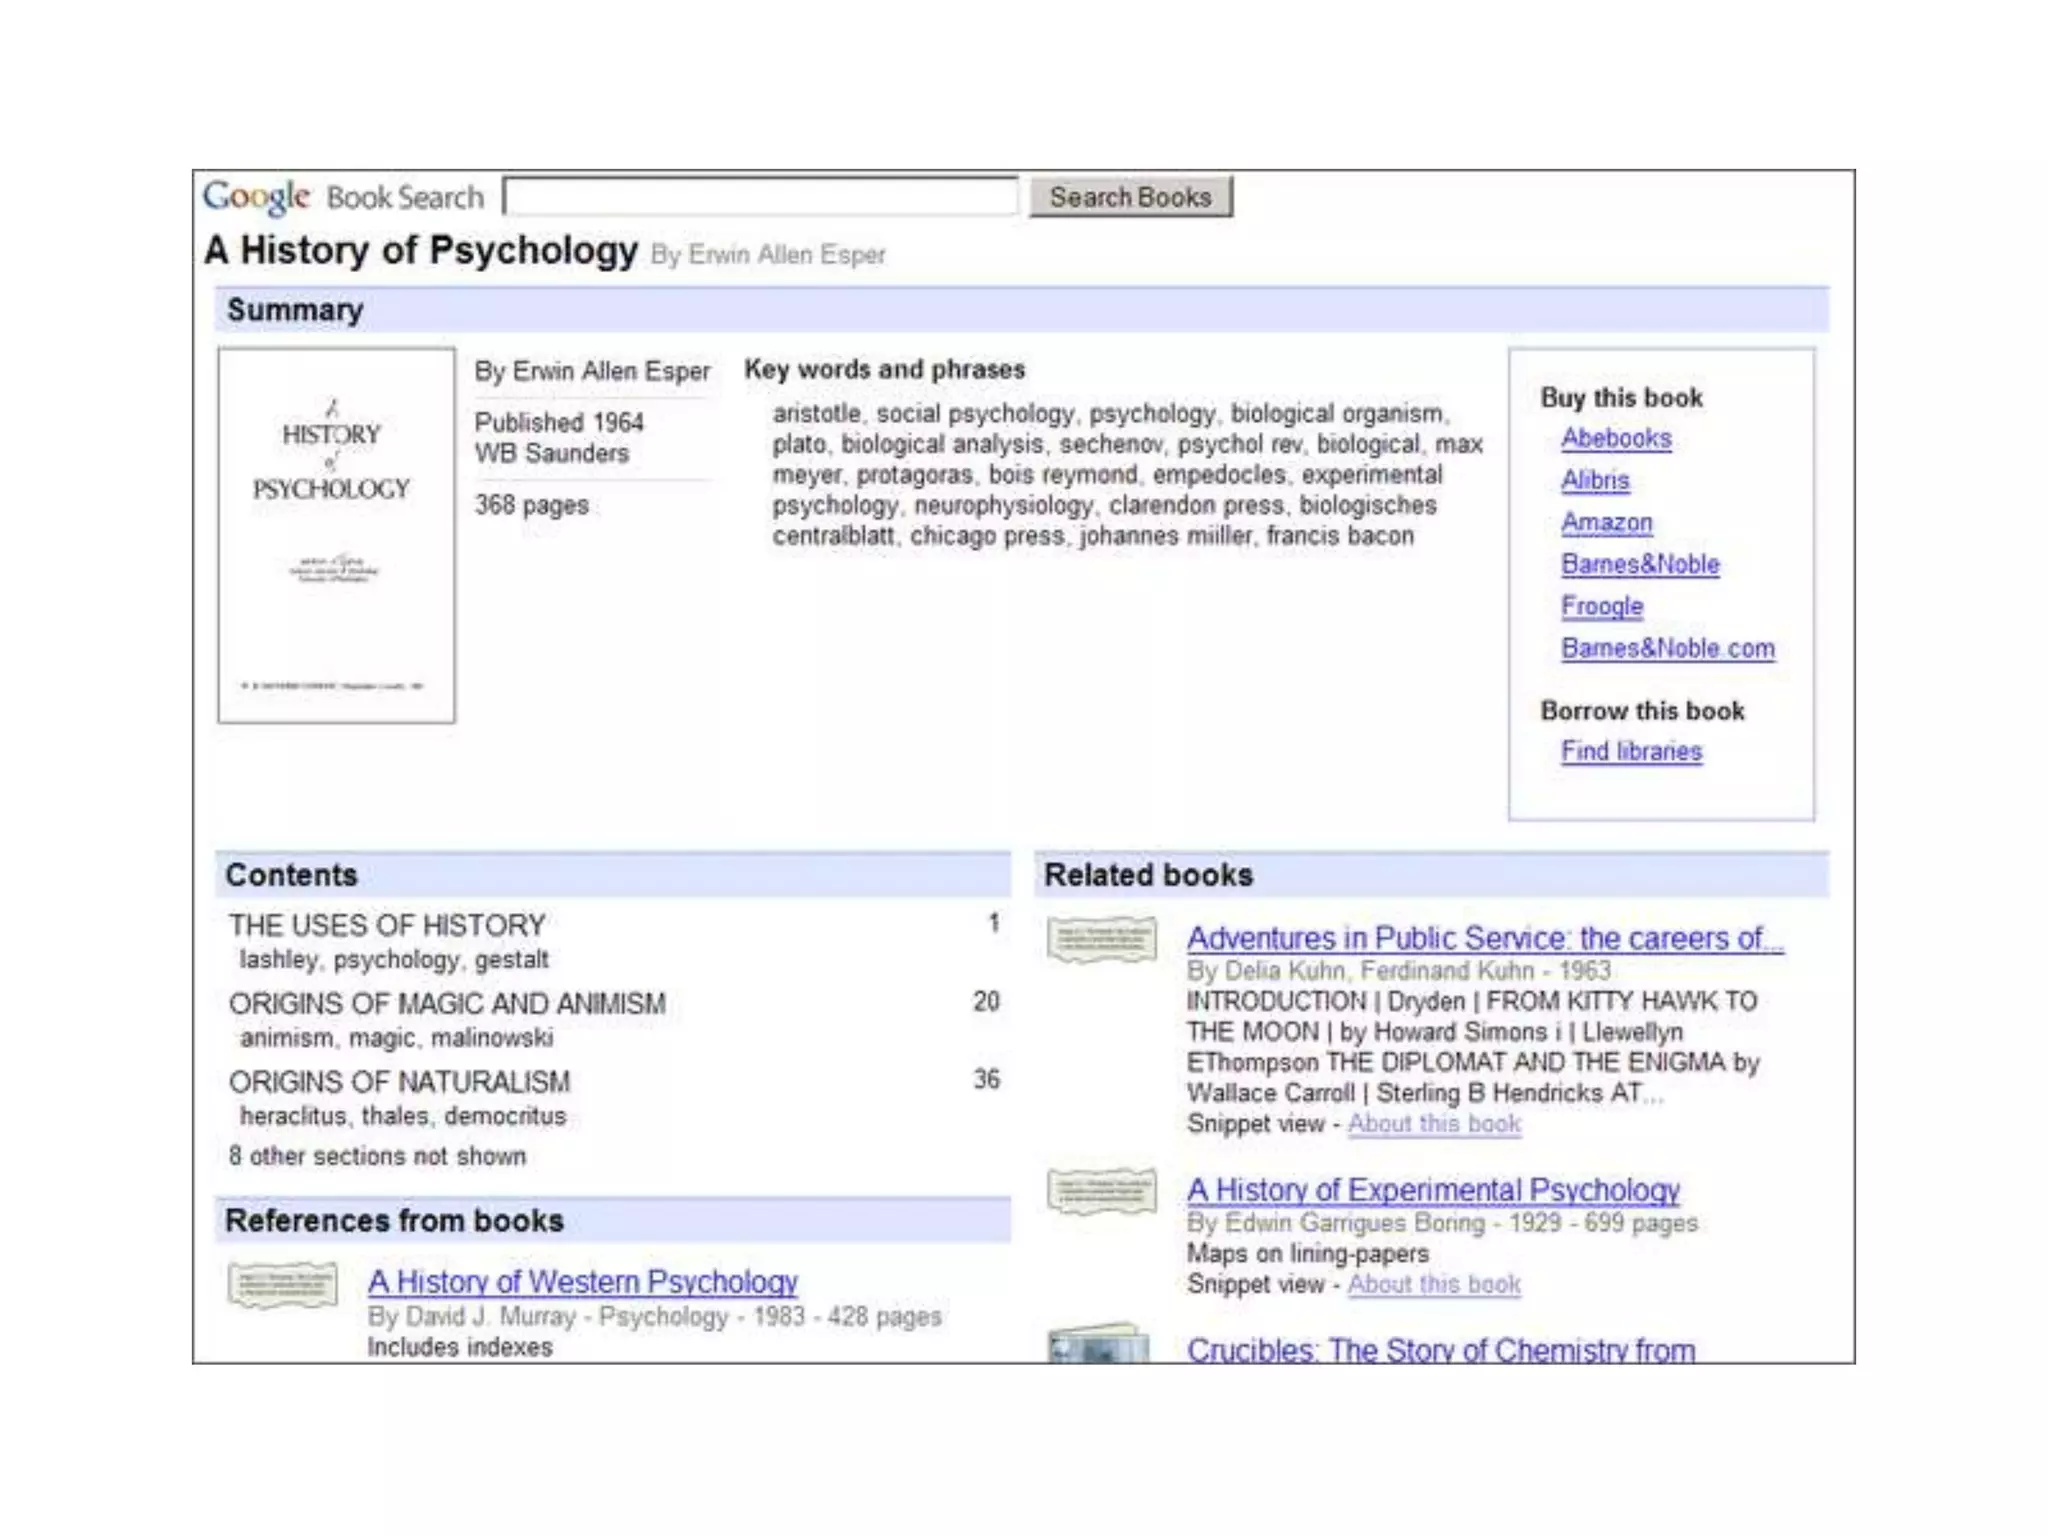Click the Experimental Psychology snippet thumbnail icon
2048x1536 pixels.
pyautogui.click(x=1101, y=1191)
